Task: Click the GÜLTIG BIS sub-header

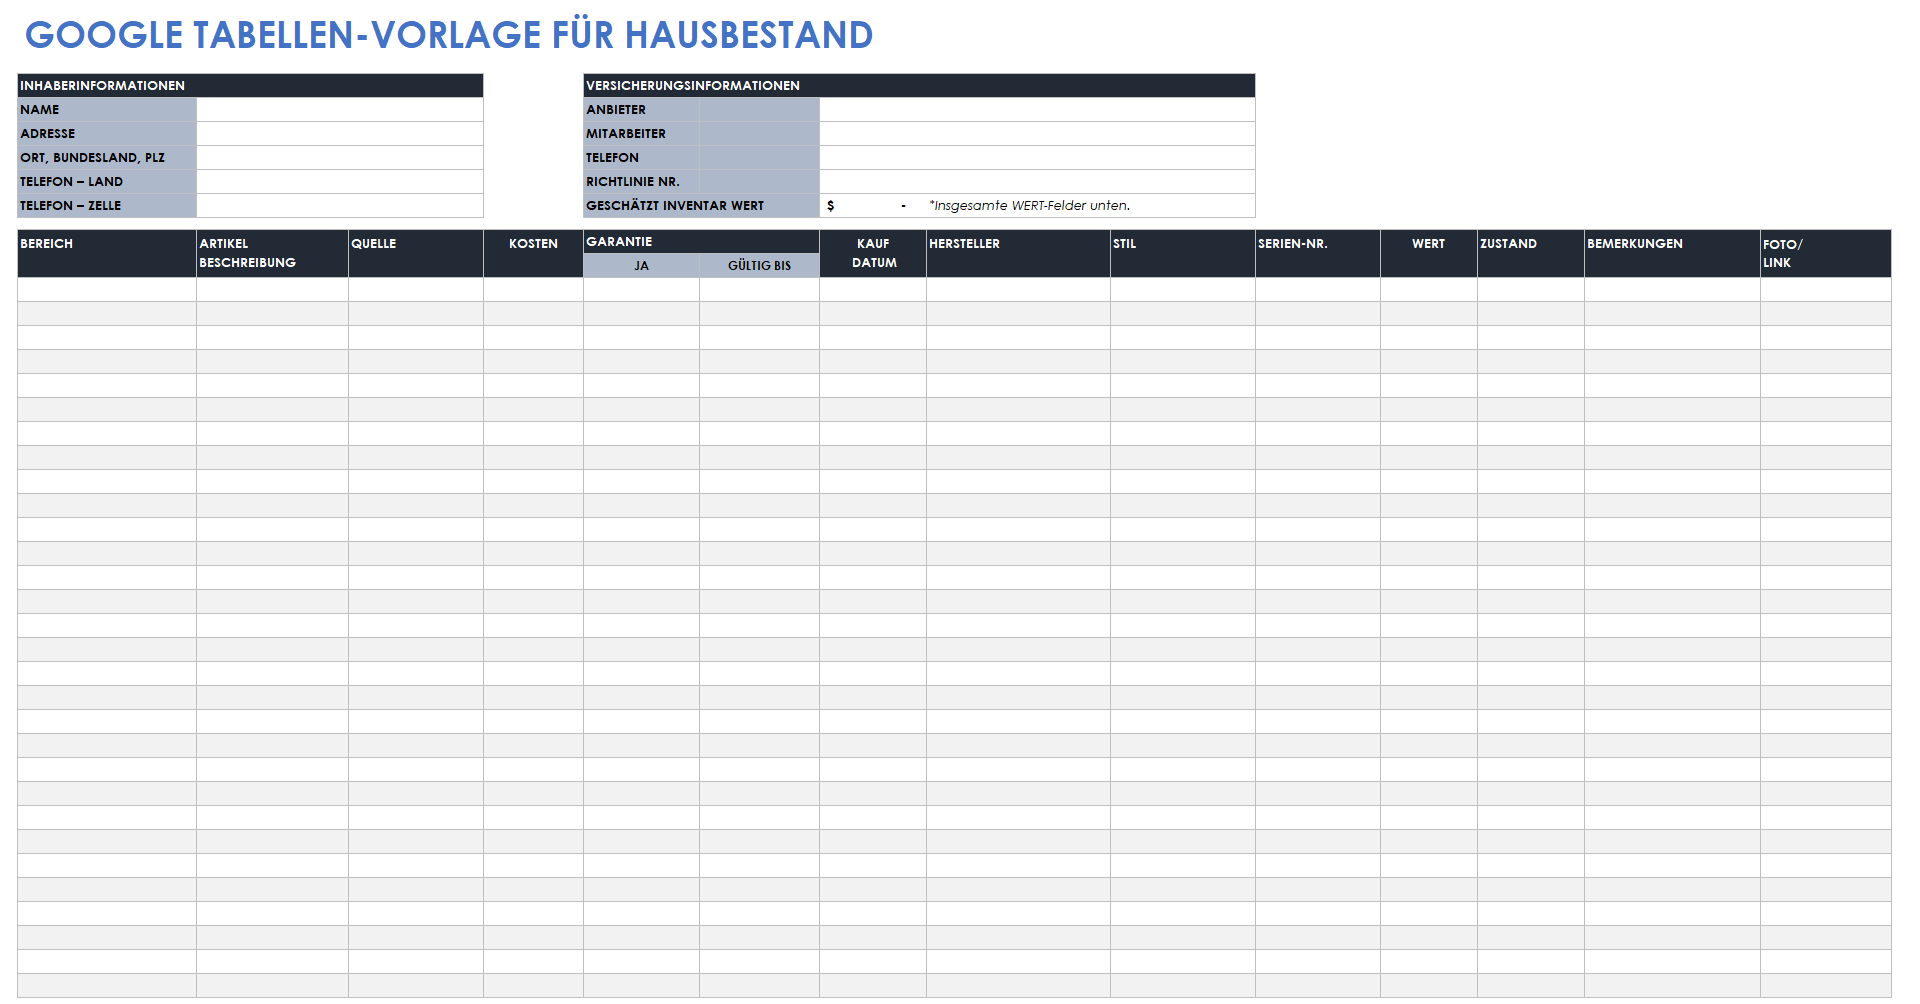Action: 760,266
